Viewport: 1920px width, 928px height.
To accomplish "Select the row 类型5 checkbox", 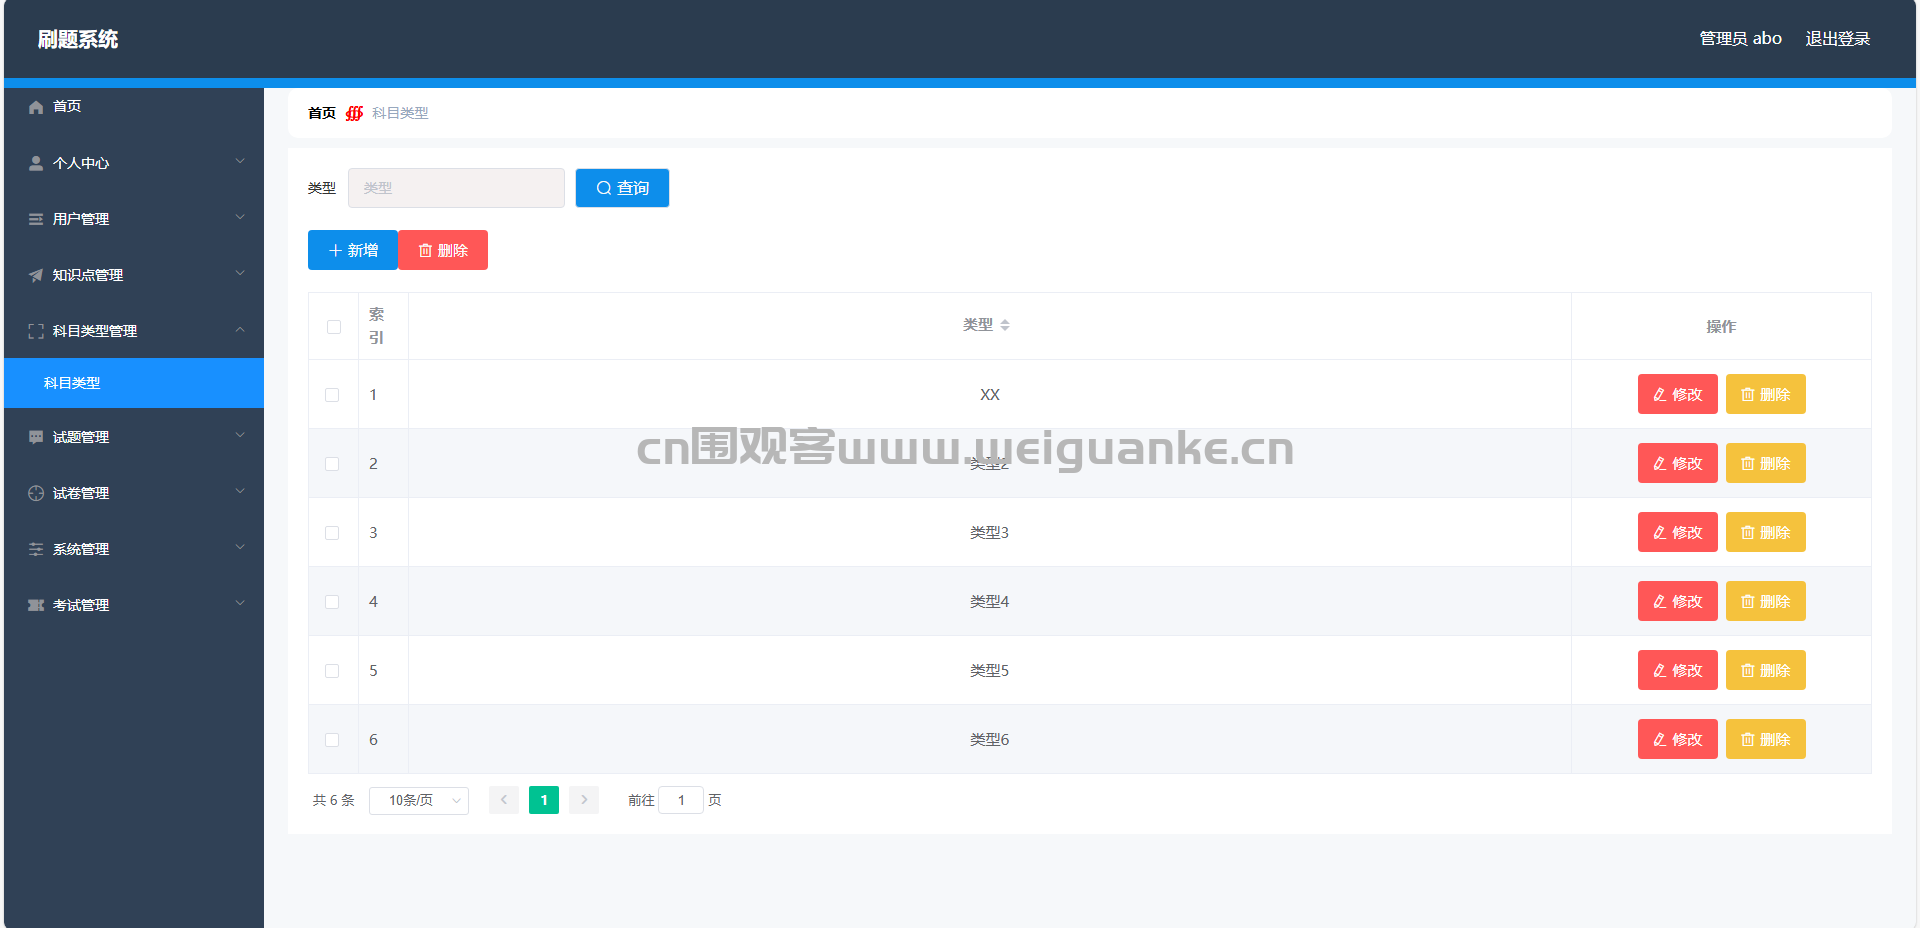I will (332, 671).
